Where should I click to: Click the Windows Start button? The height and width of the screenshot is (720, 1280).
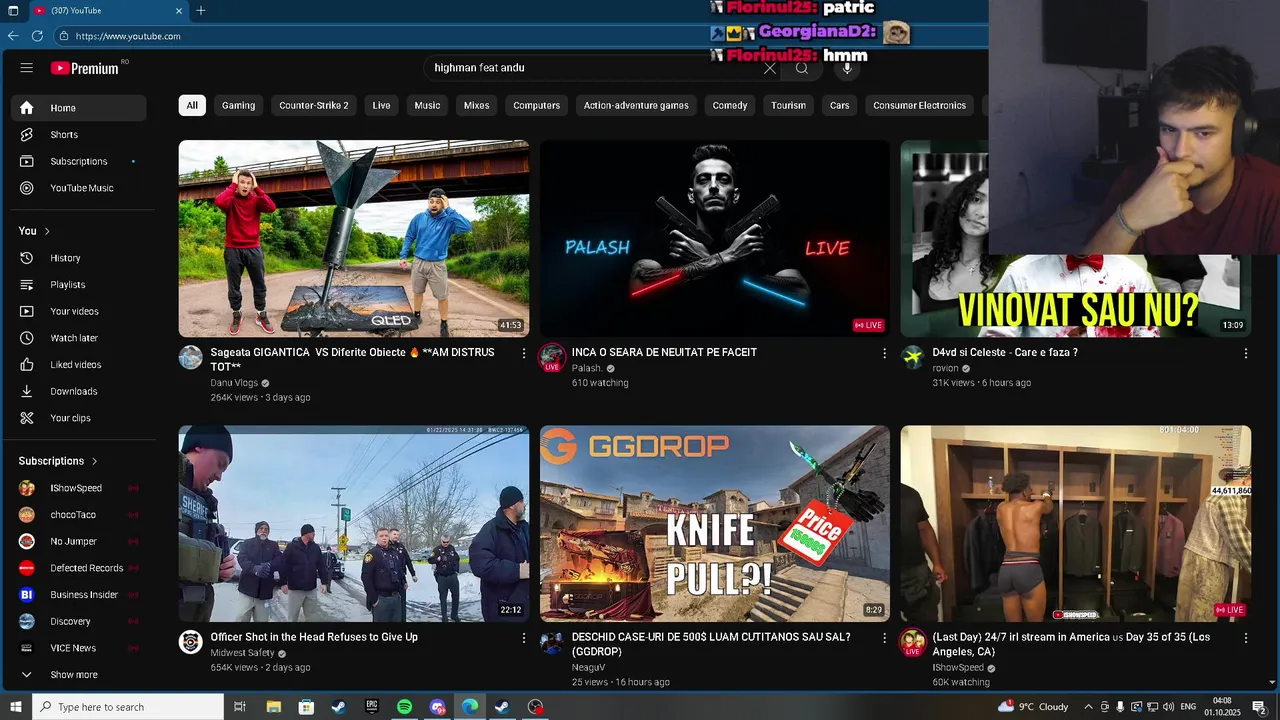[15, 707]
